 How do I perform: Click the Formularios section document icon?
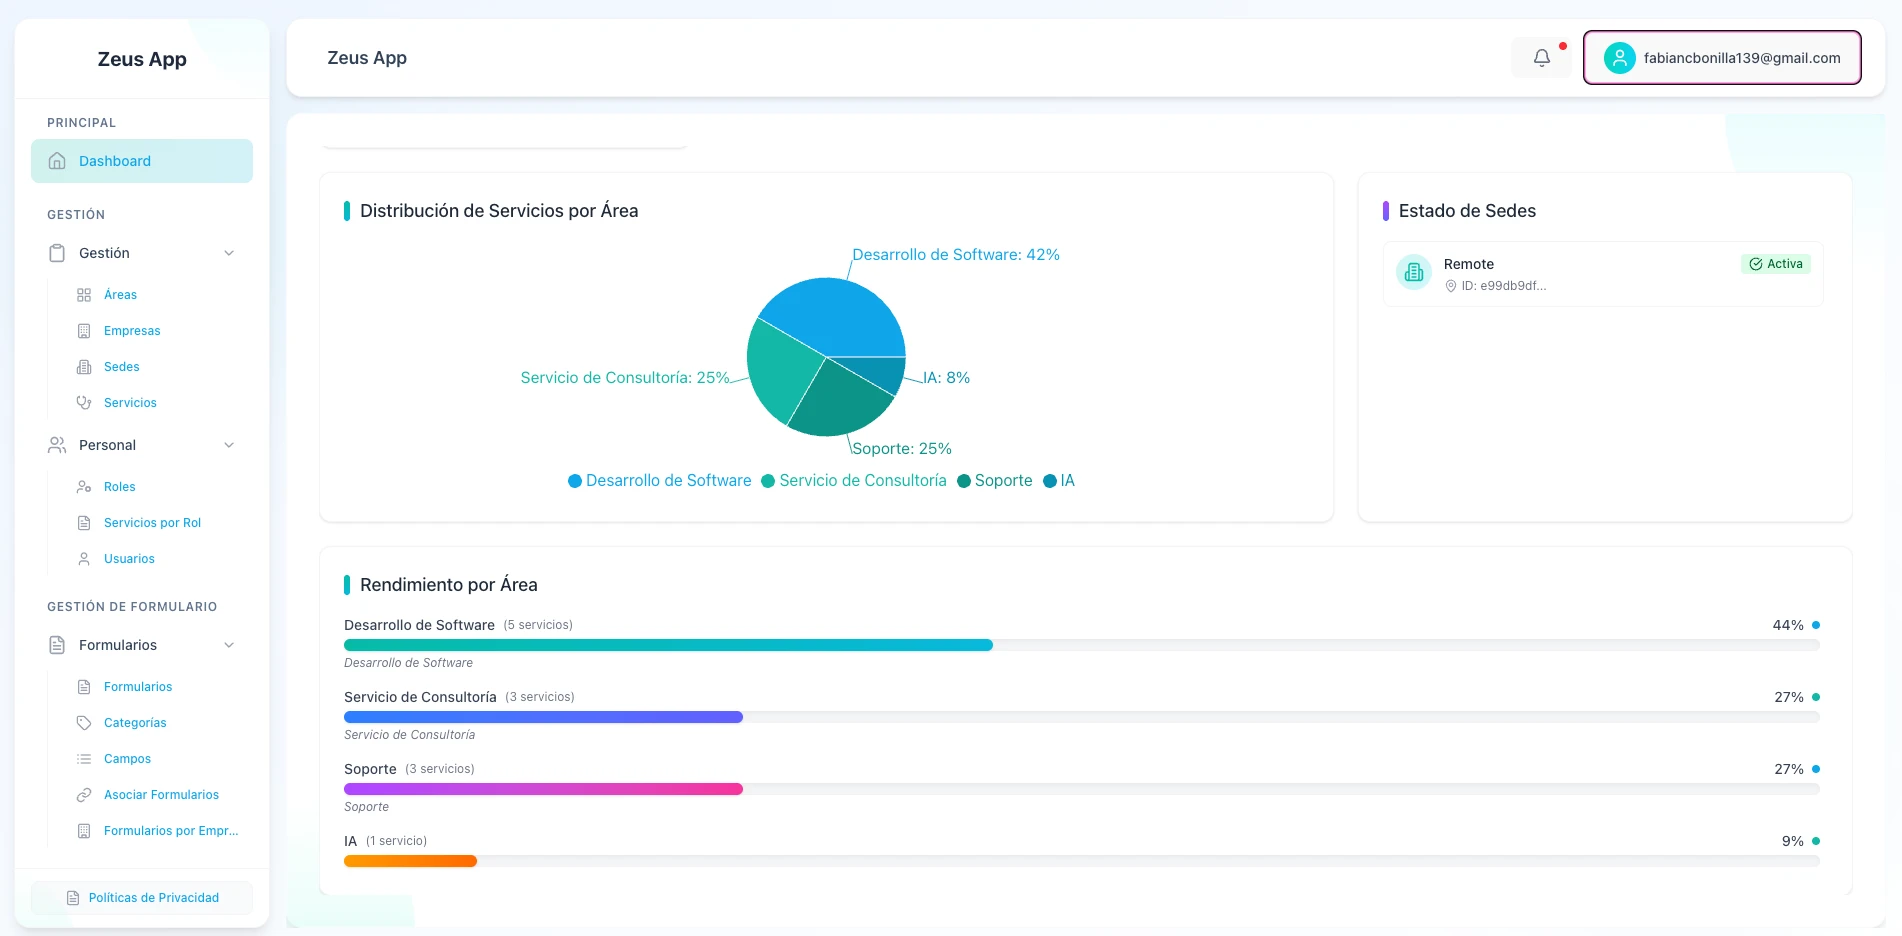tap(57, 645)
